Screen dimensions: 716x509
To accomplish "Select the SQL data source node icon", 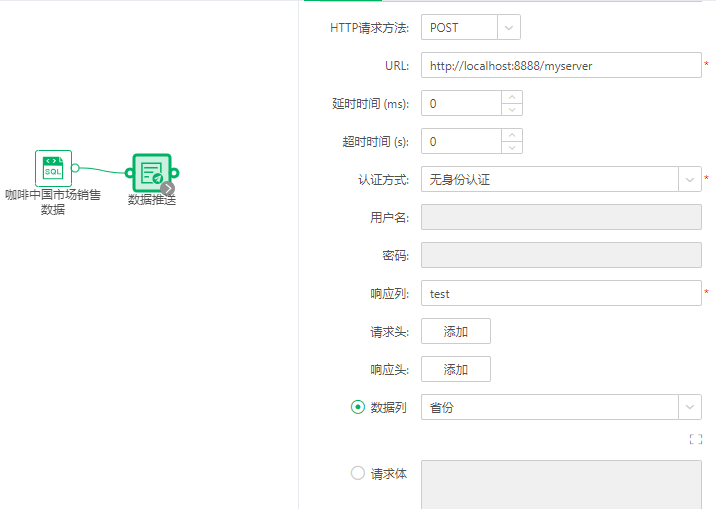I will (x=54, y=168).
